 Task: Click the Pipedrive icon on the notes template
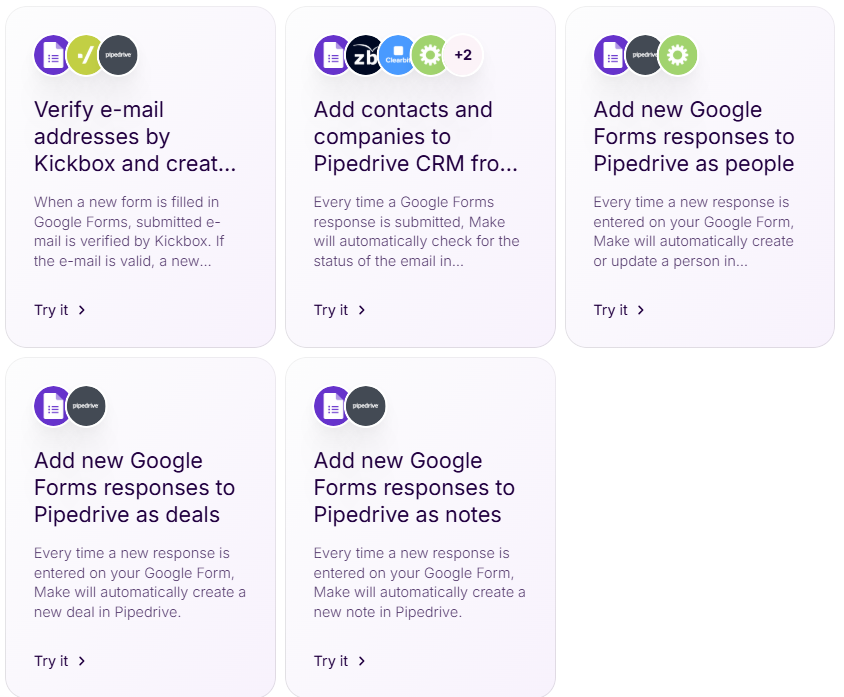365,406
